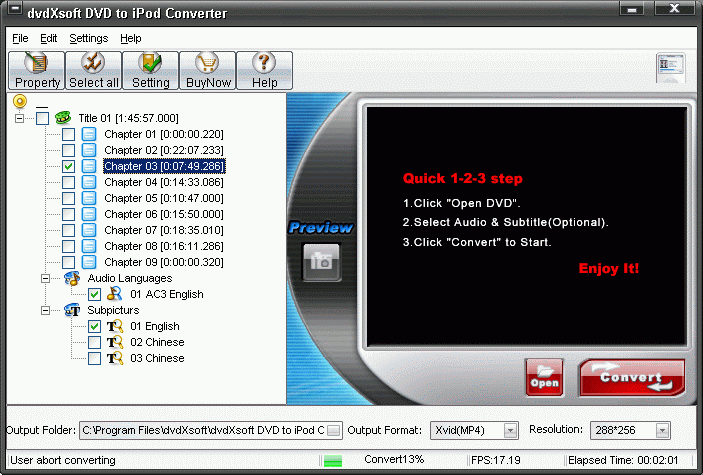Open the Resolution dropdown

[662, 431]
